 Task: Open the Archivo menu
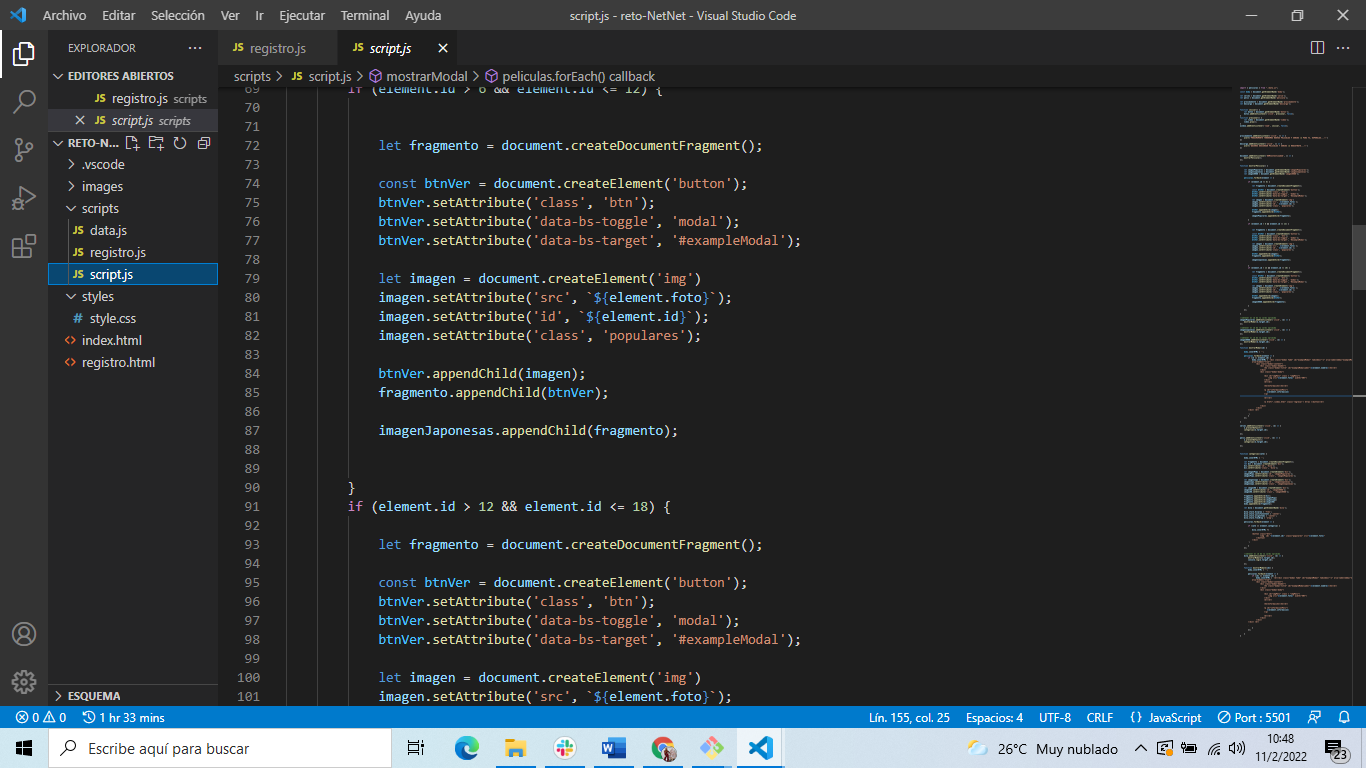tap(64, 15)
